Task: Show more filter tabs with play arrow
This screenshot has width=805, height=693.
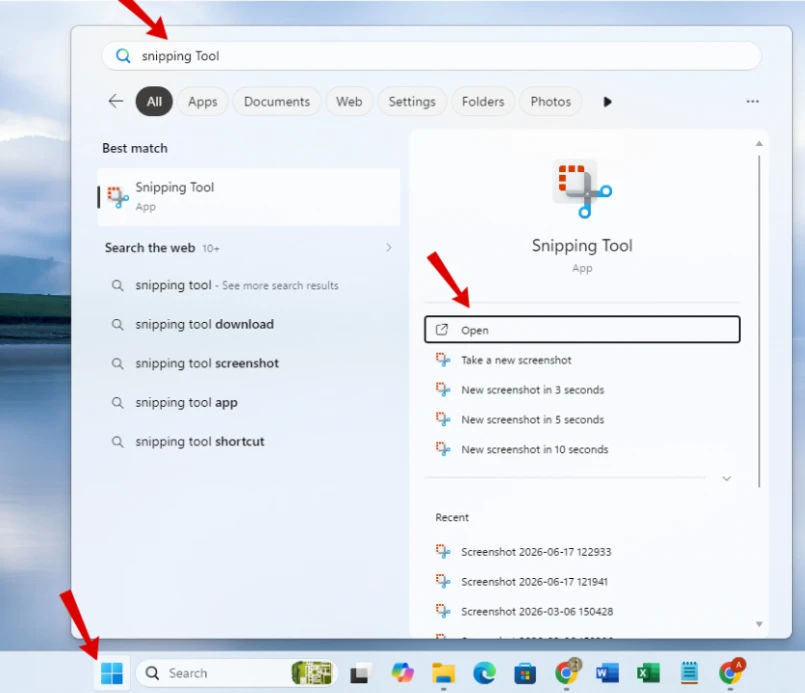Action: [x=607, y=102]
